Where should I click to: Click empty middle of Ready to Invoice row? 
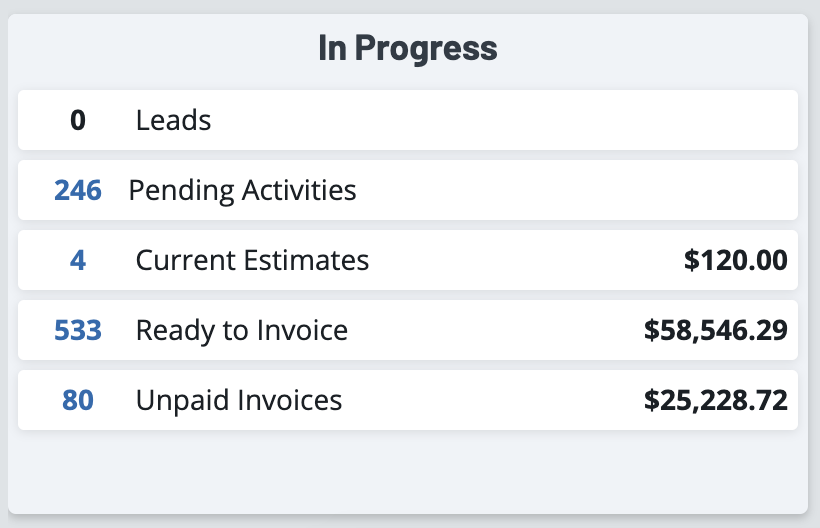tap(490, 330)
